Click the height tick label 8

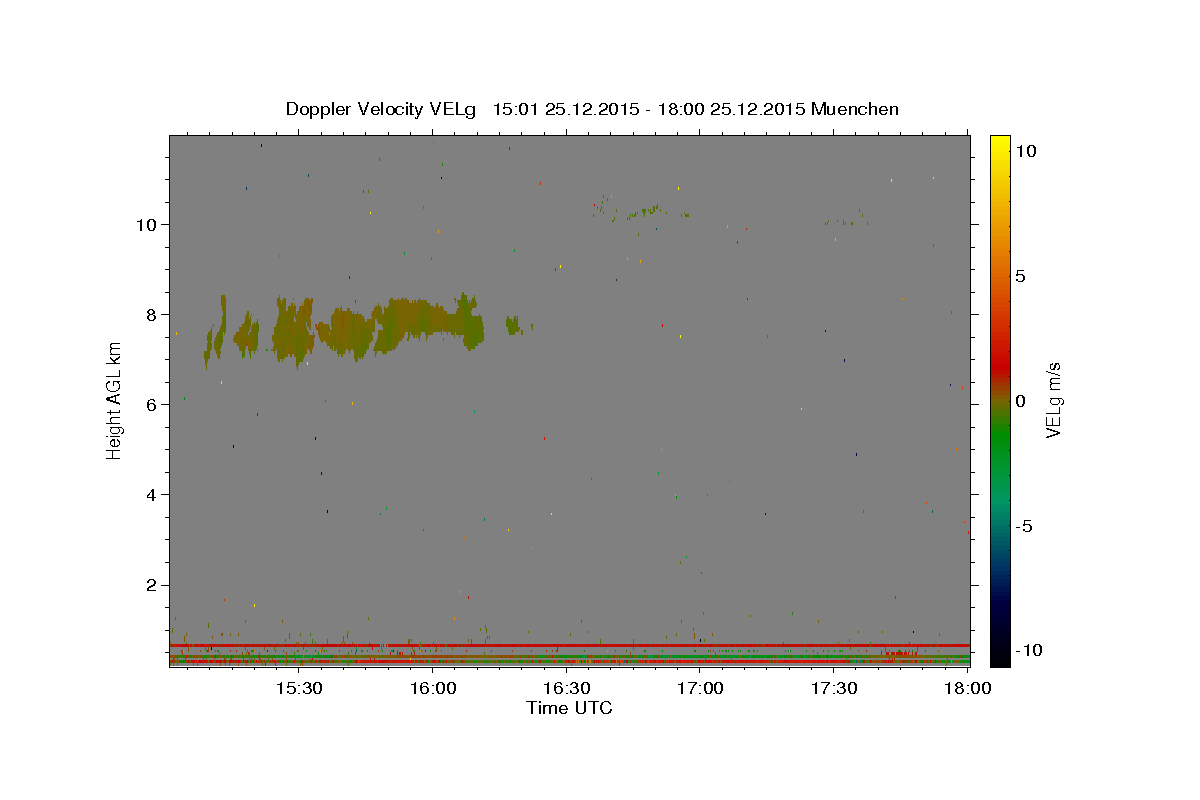coord(152,314)
